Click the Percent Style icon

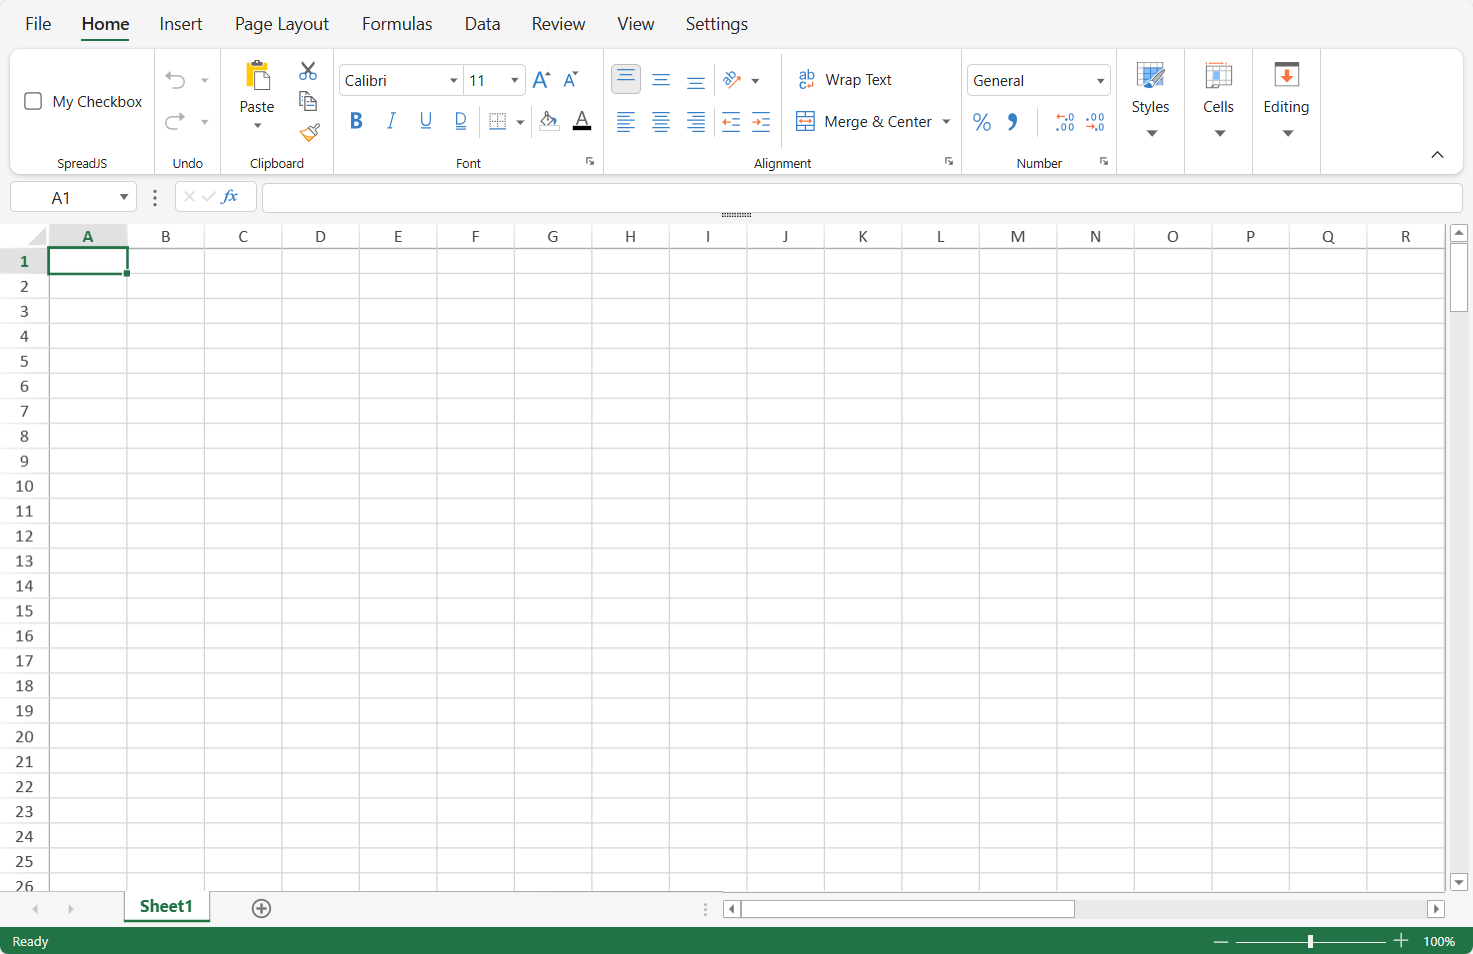[982, 122]
